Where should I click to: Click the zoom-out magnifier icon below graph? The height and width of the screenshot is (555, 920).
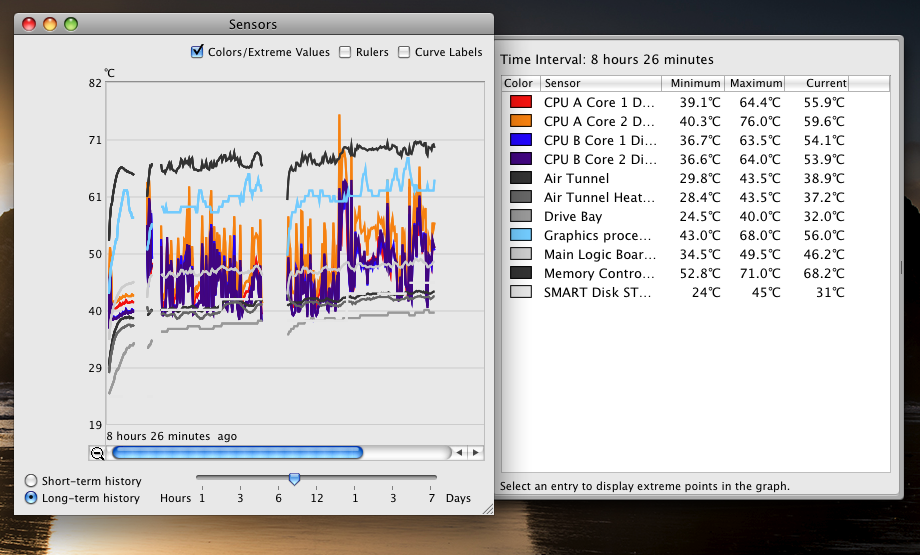coord(97,453)
